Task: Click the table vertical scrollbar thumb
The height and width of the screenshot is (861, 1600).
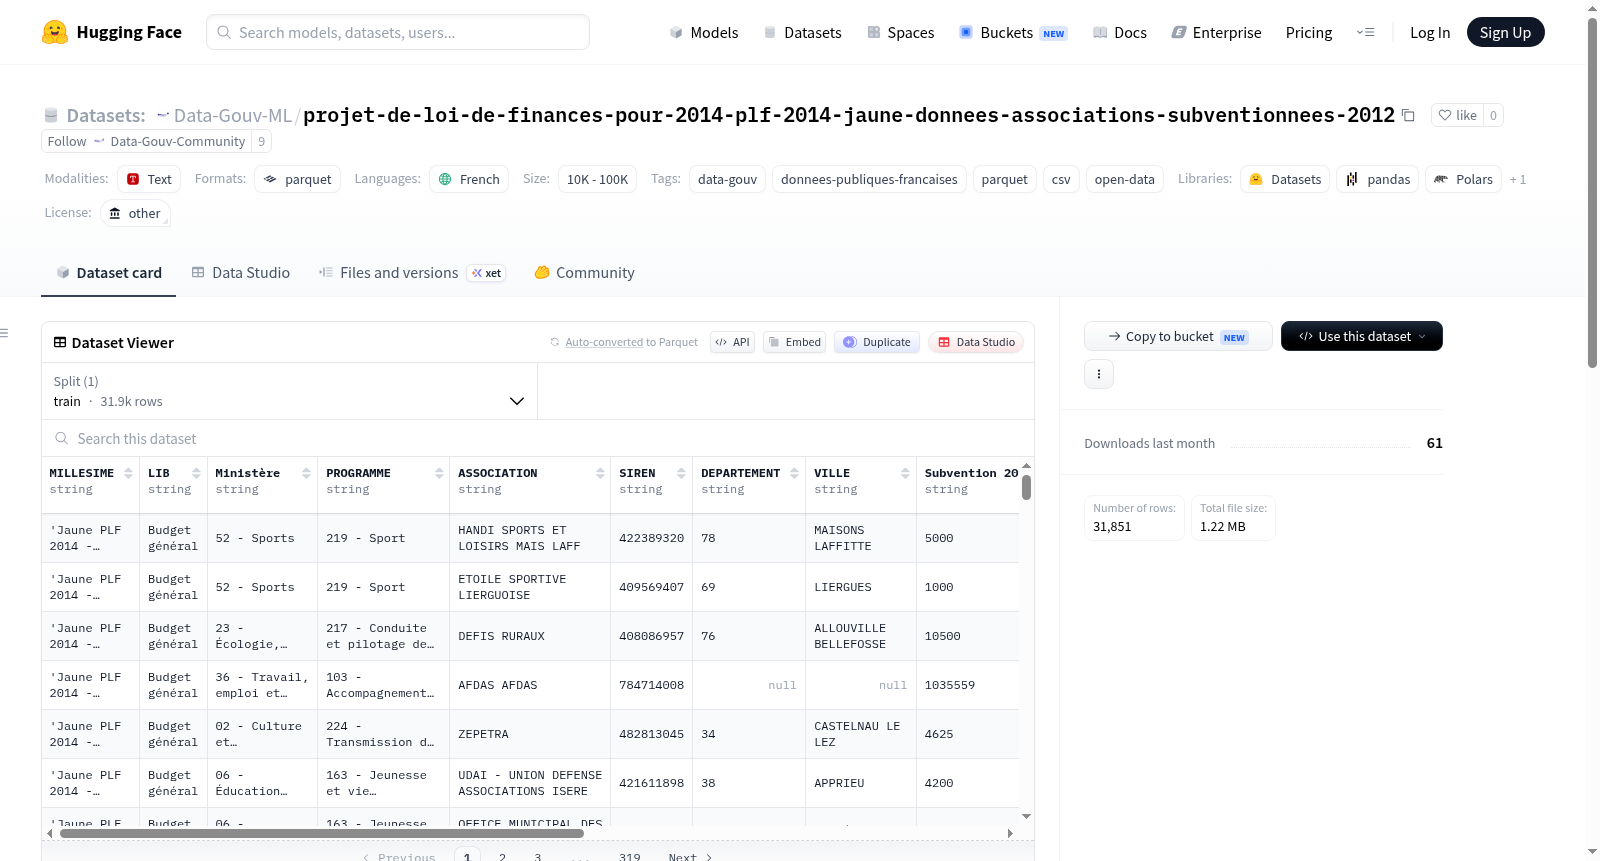Action: (x=1026, y=487)
